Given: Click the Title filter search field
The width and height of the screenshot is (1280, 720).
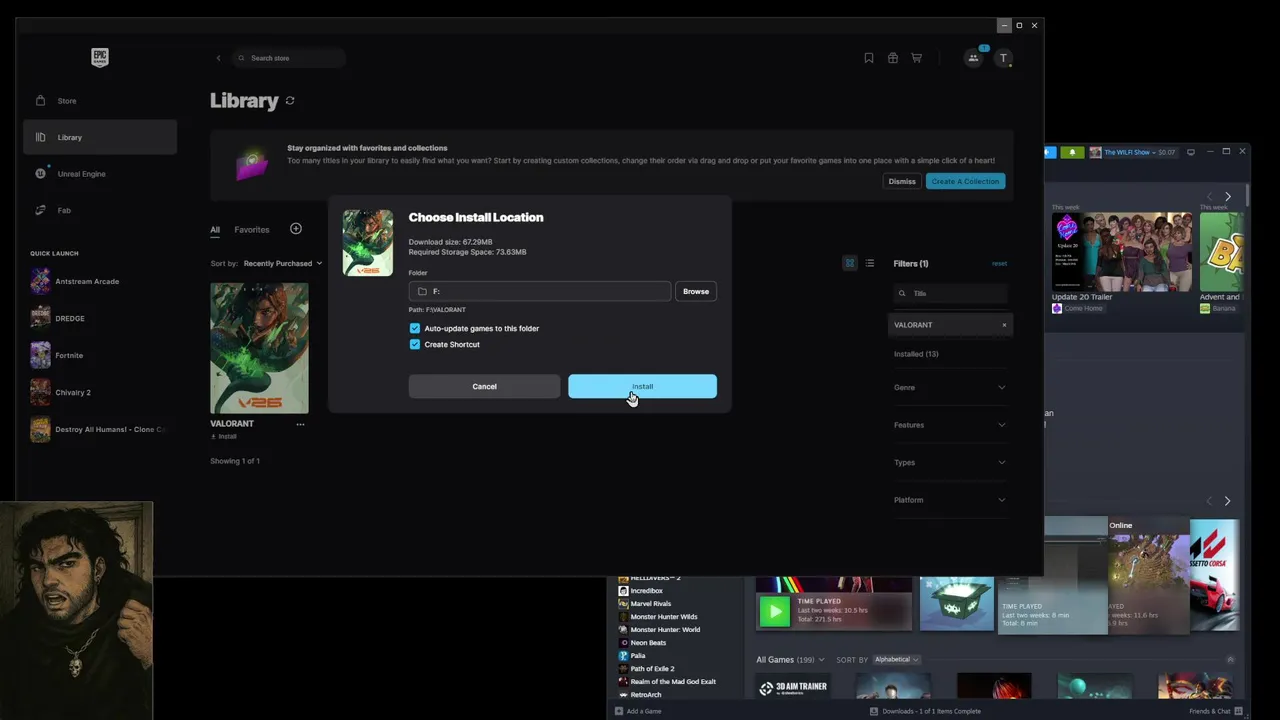Looking at the screenshot, I should click(950, 294).
